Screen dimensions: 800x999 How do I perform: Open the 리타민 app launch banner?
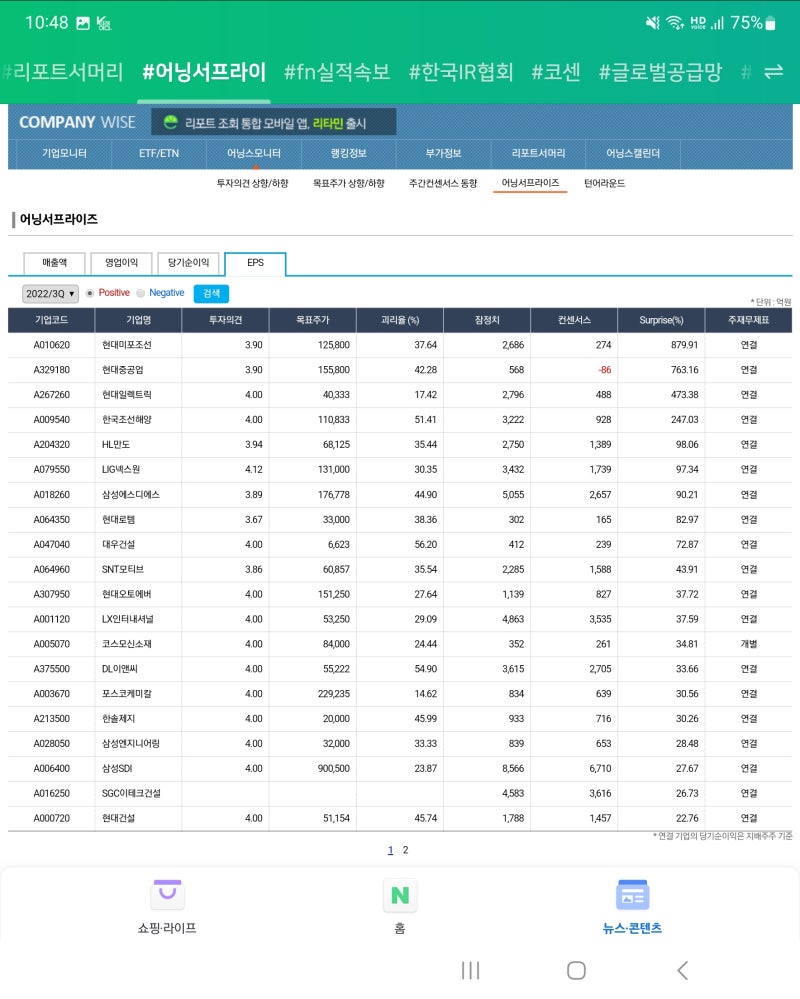pos(274,122)
